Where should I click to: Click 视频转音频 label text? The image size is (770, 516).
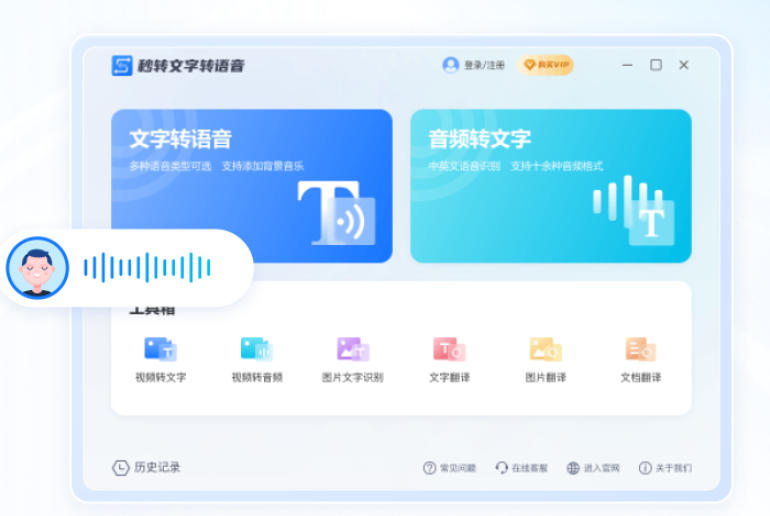(x=257, y=377)
